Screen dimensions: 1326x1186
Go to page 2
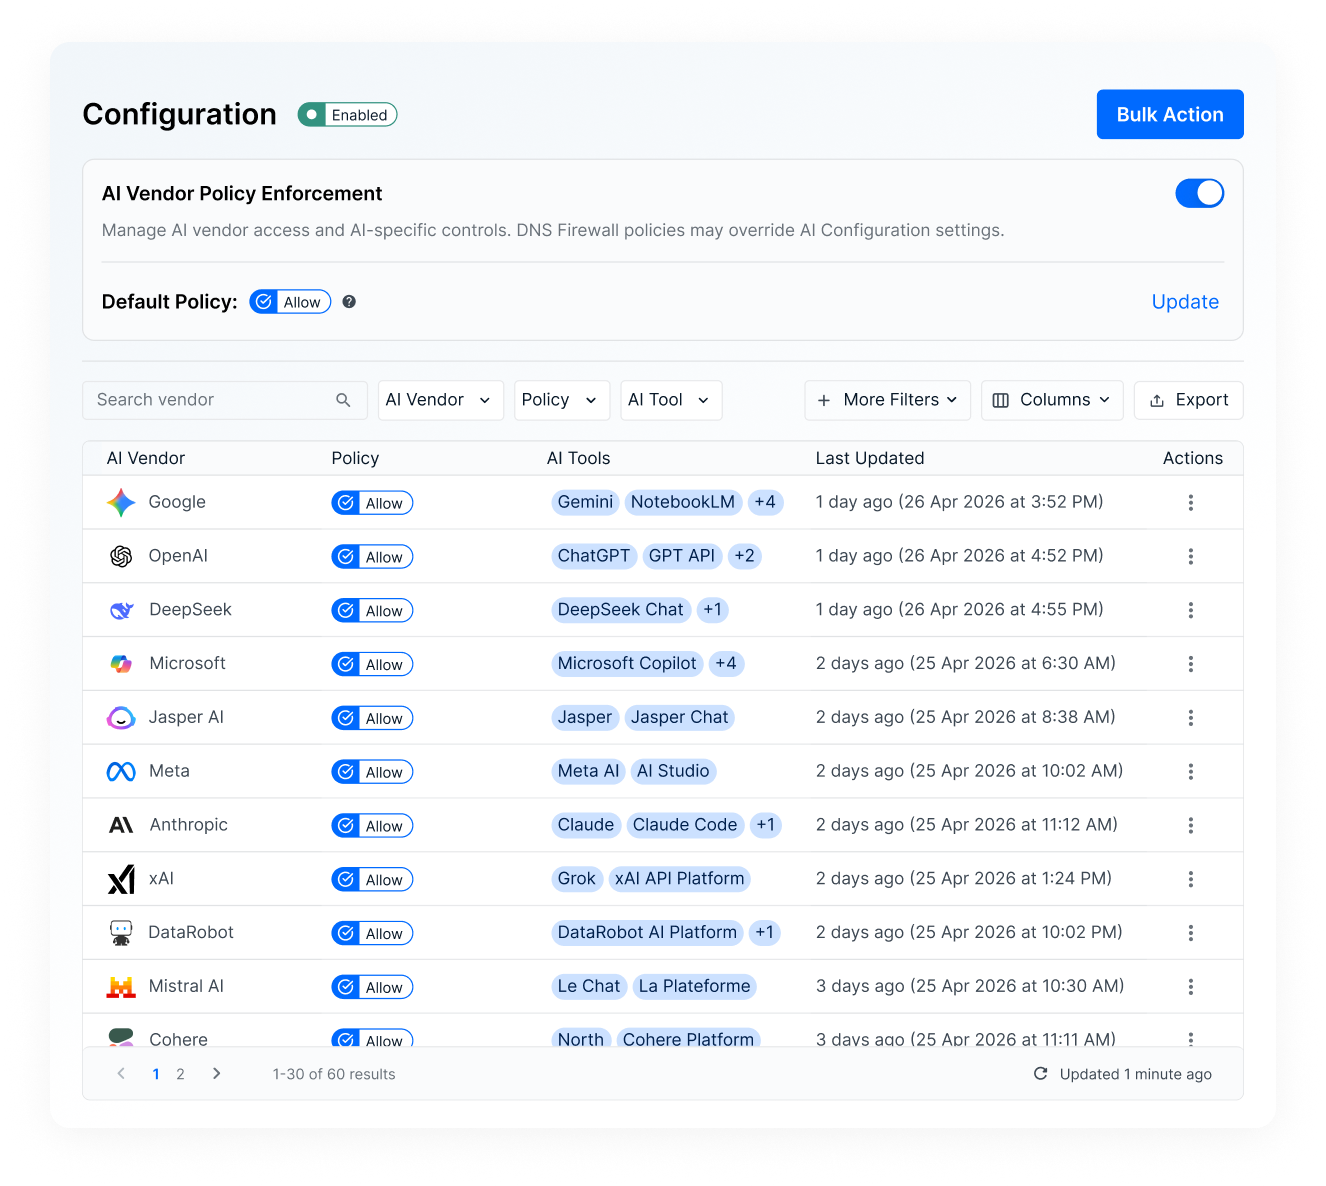(x=180, y=1074)
